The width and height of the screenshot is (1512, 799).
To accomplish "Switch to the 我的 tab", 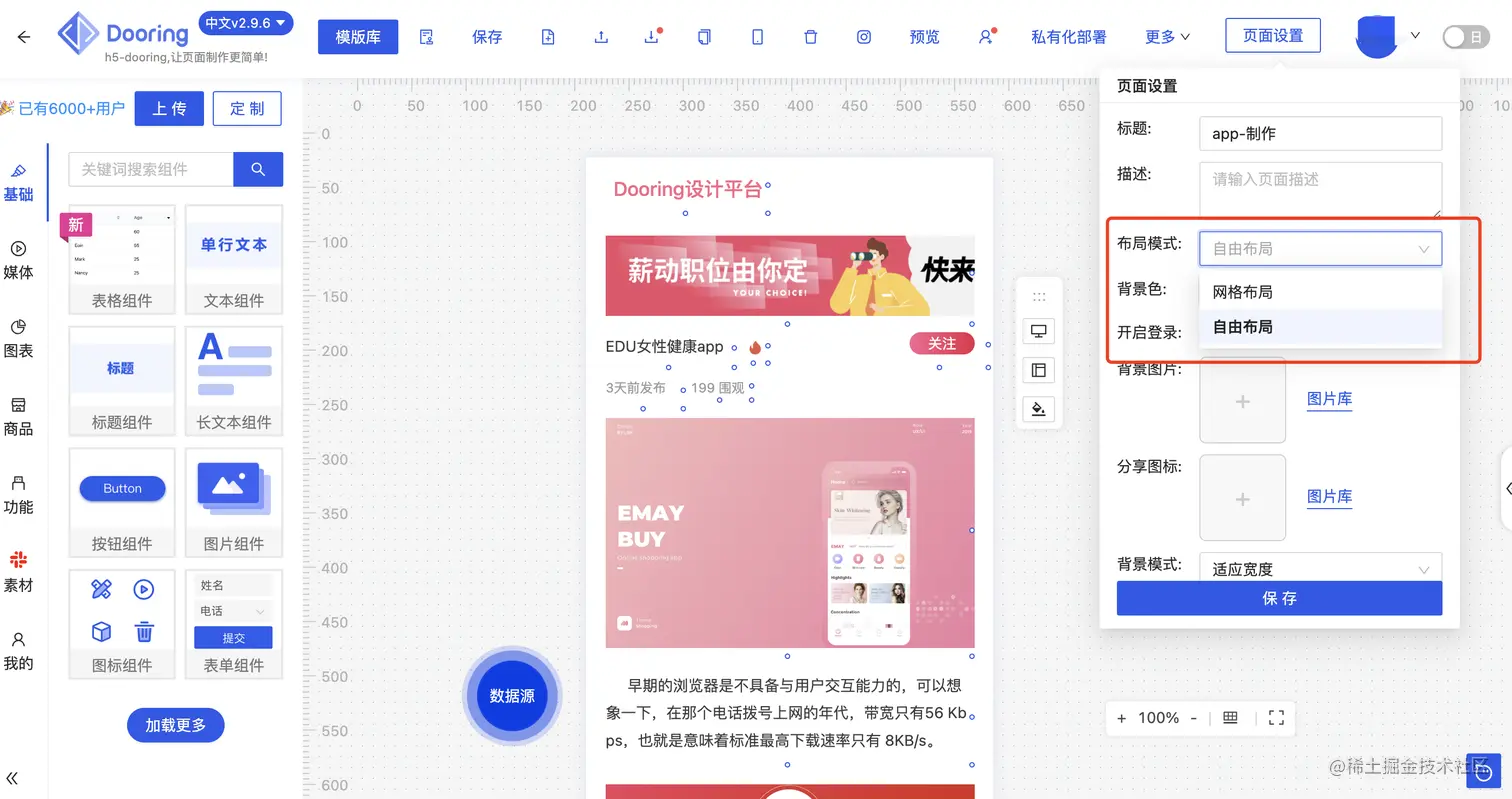I will click(18, 650).
